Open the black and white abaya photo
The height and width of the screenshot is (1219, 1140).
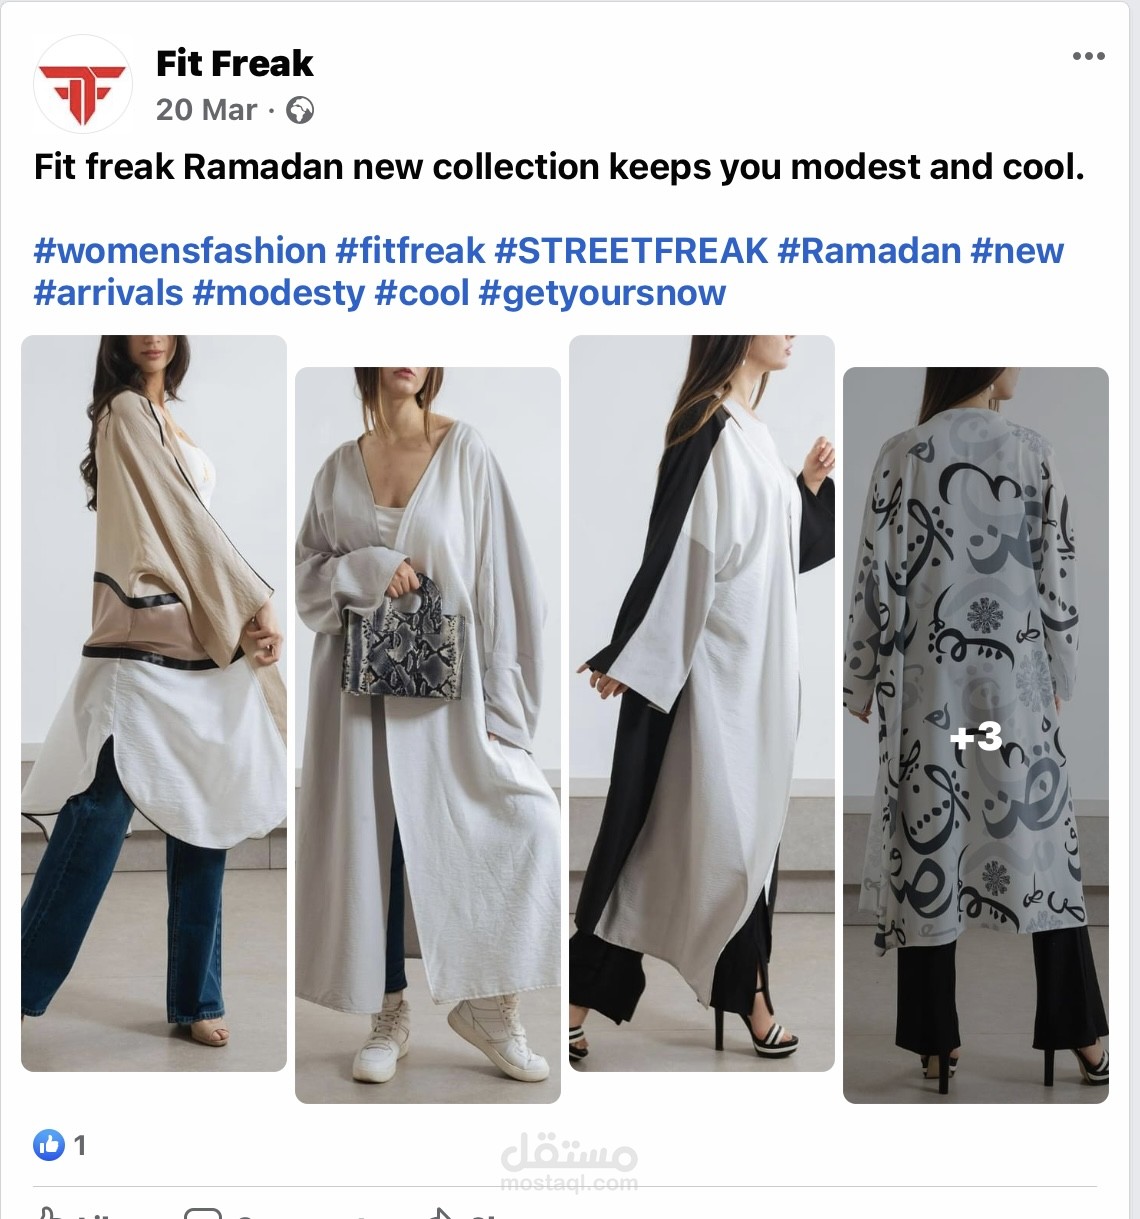point(702,703)
